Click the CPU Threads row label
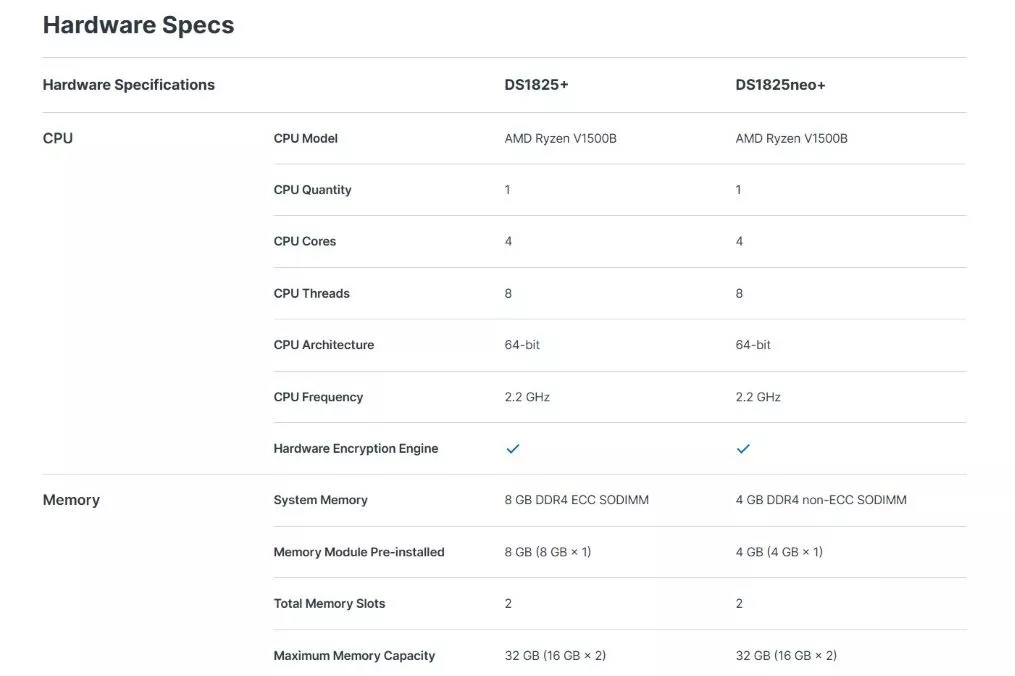The height and width of the screenshot is (676, 1015). point(311,293)
